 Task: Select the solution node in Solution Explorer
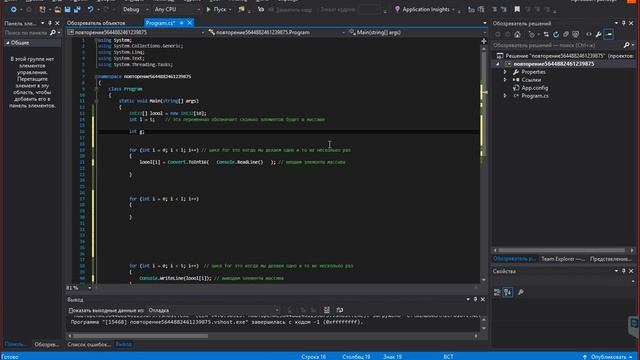click(x=565, y=56)
